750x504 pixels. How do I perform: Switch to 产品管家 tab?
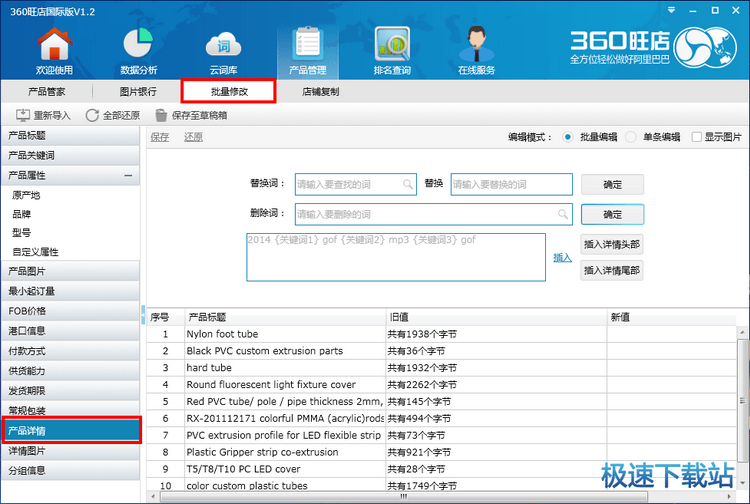coord(46,91)
